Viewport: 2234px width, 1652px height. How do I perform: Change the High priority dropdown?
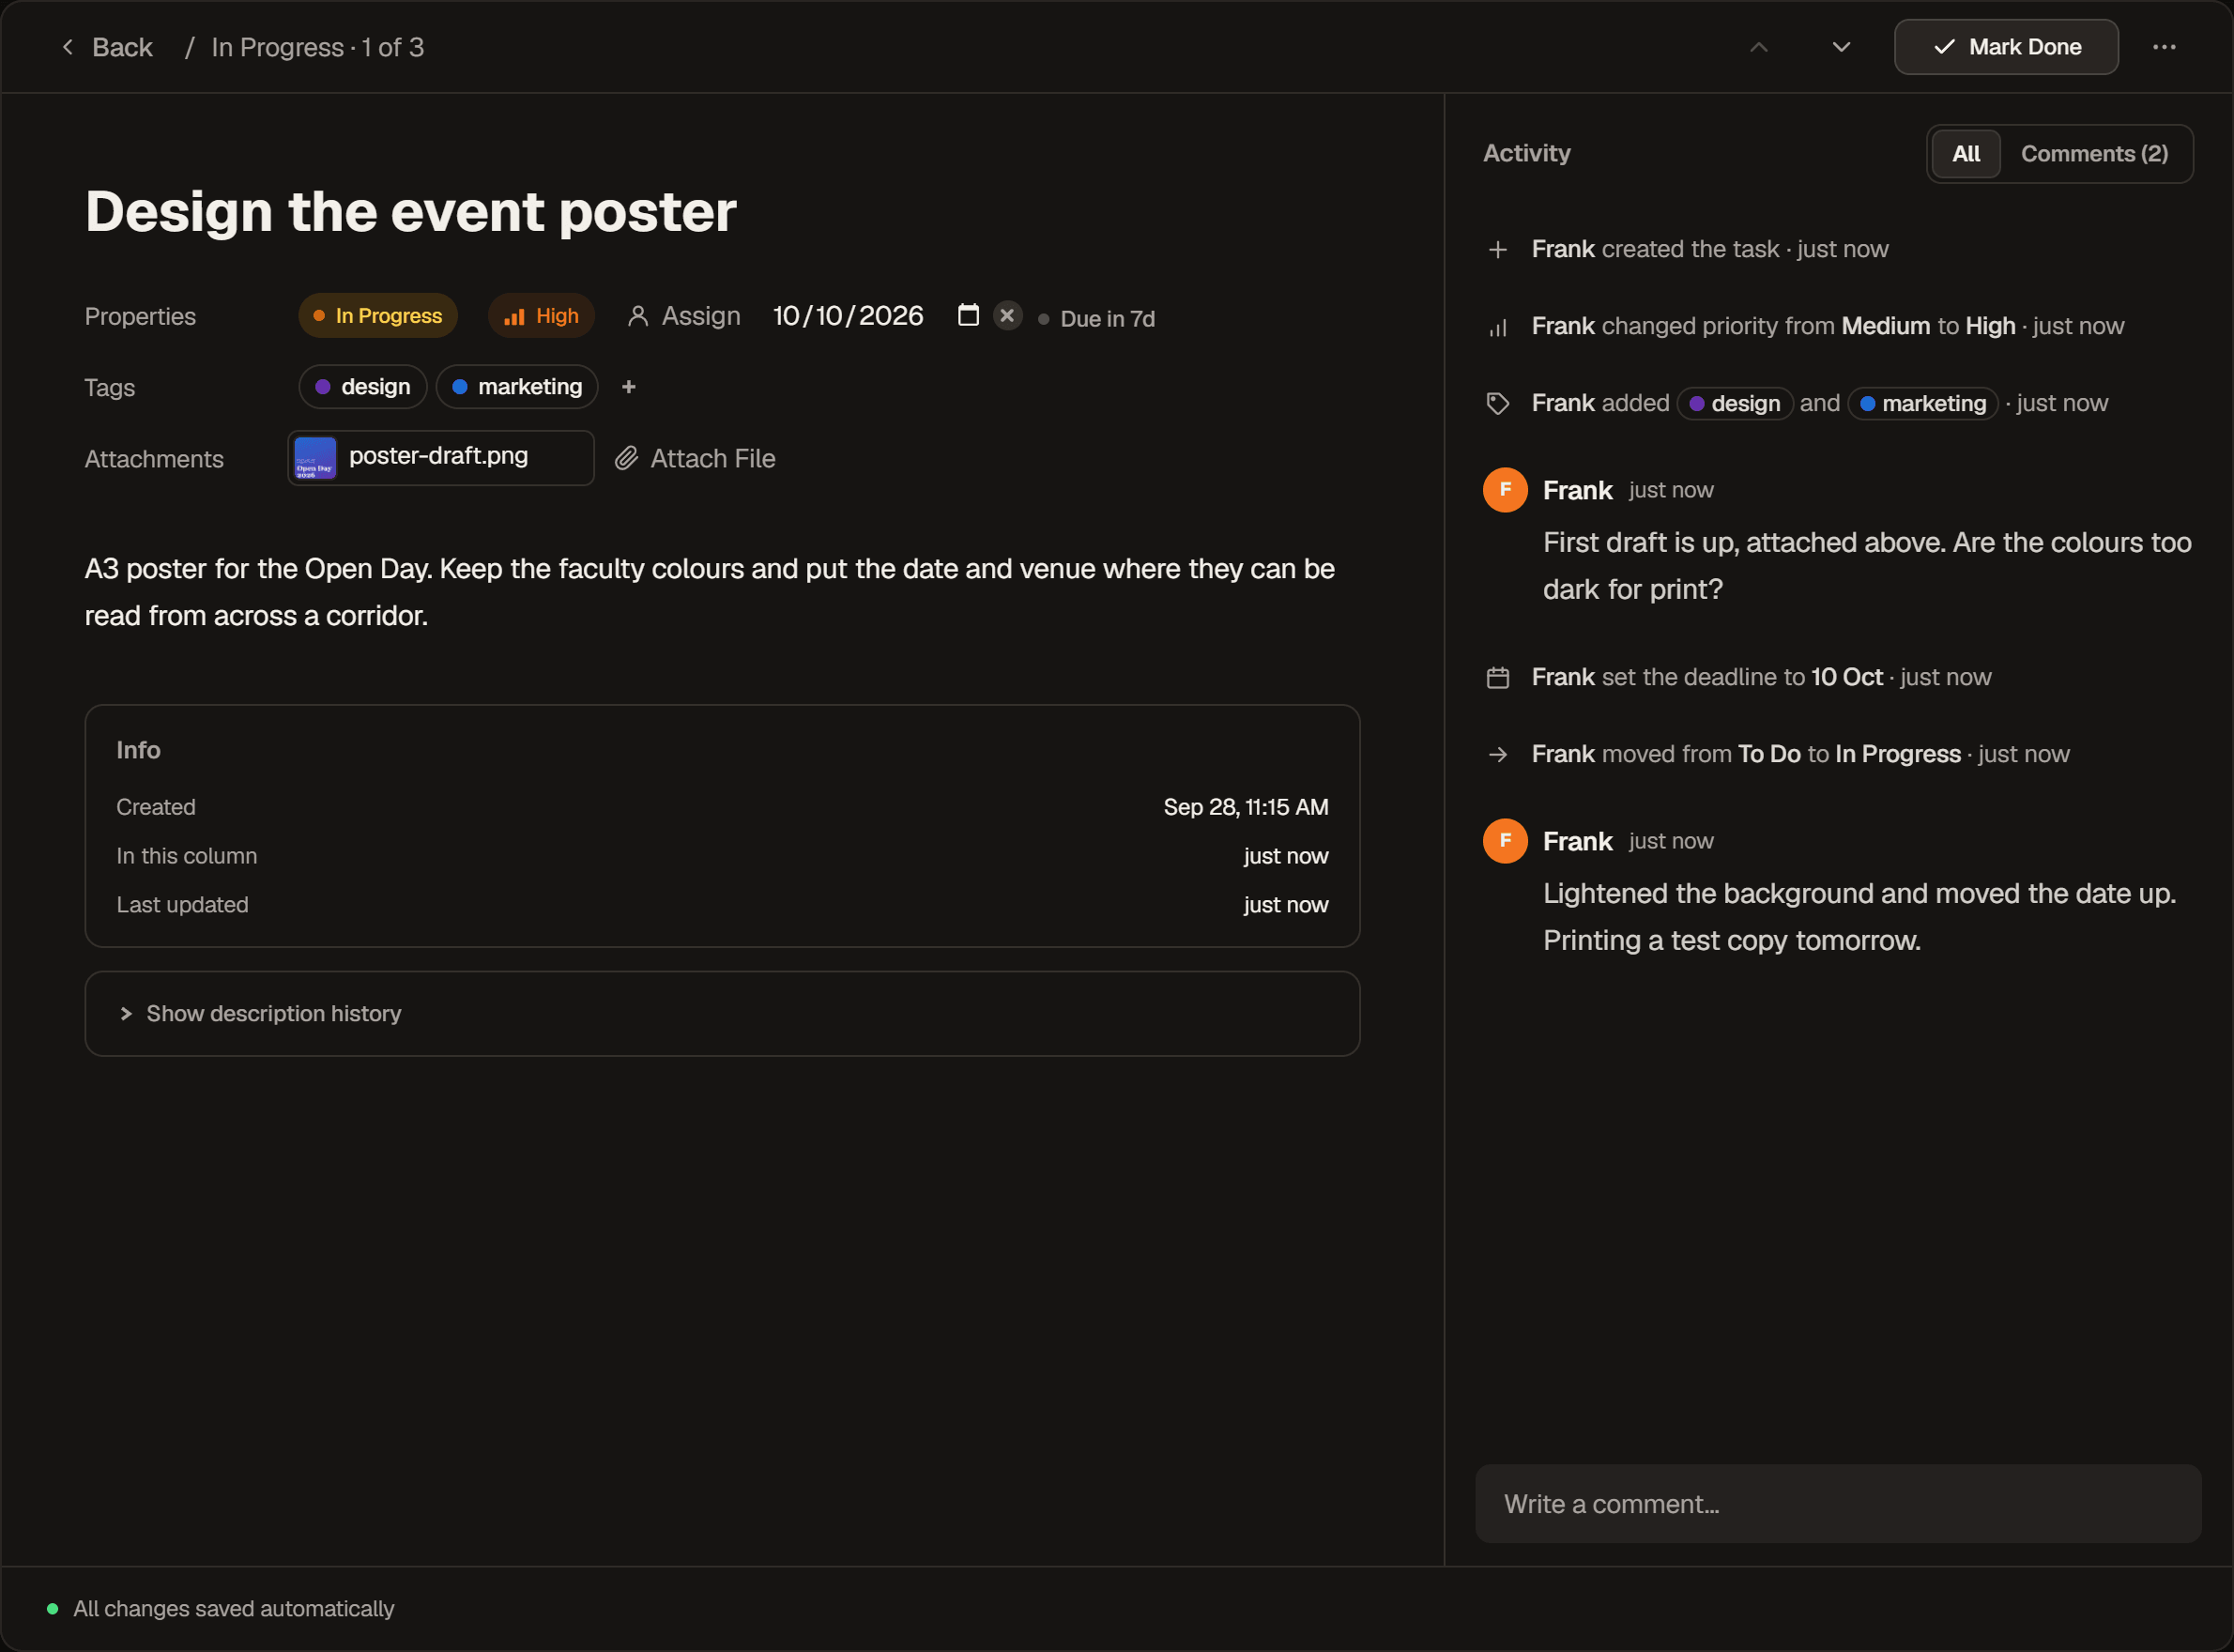(541, 316)
